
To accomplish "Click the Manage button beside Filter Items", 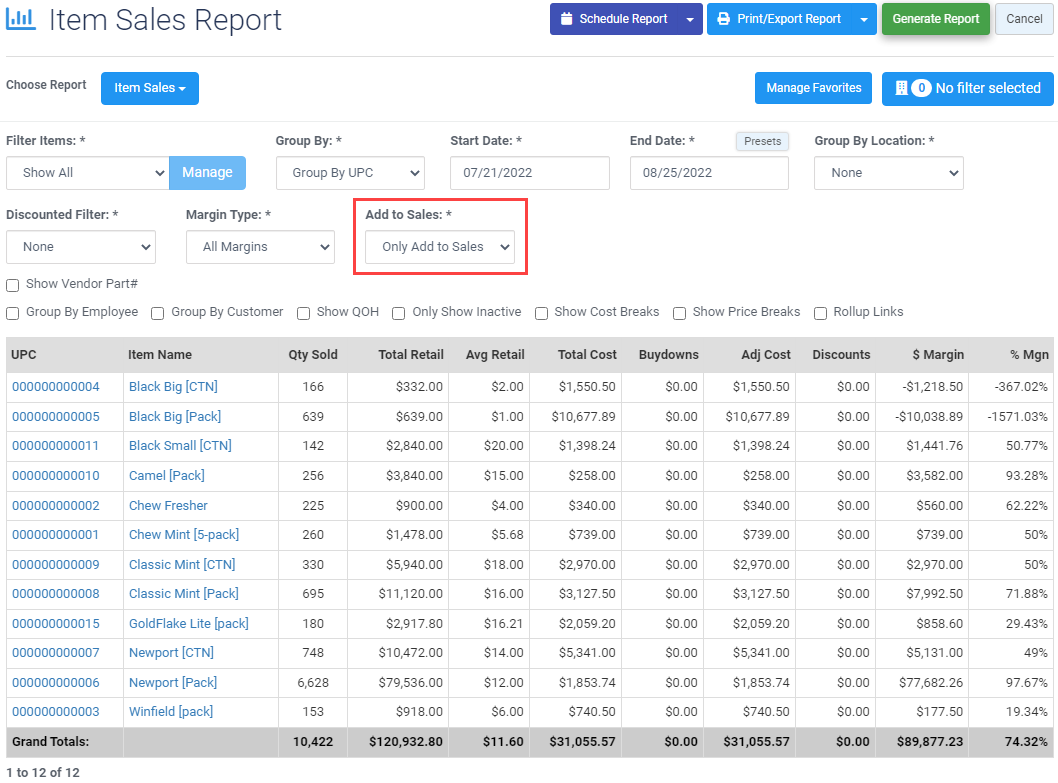I will [x=207, y=173].
